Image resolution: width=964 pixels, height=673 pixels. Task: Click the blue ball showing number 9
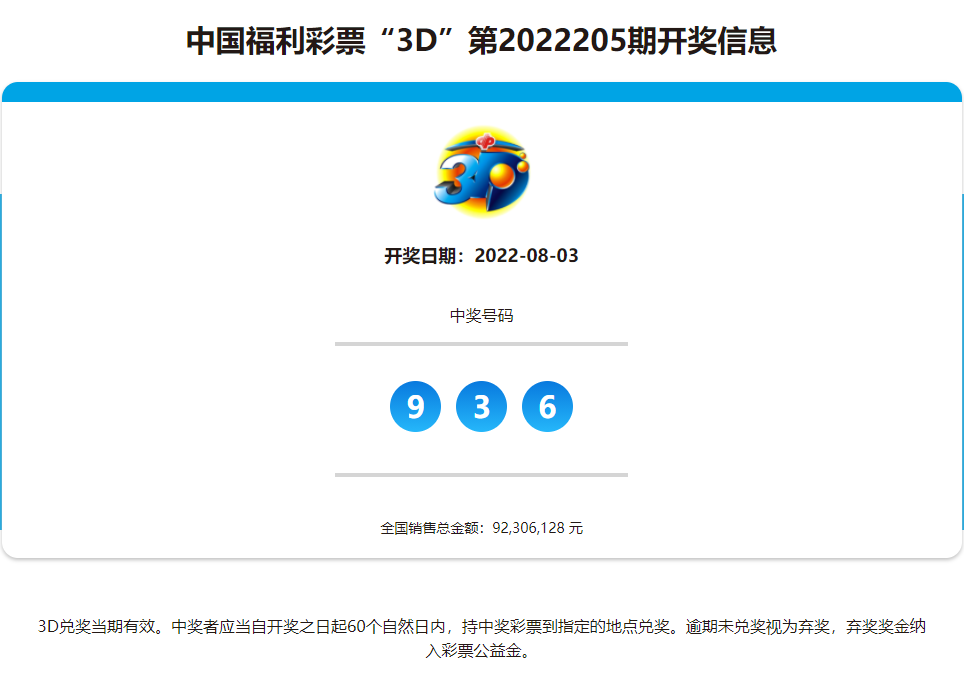(415, 407)
